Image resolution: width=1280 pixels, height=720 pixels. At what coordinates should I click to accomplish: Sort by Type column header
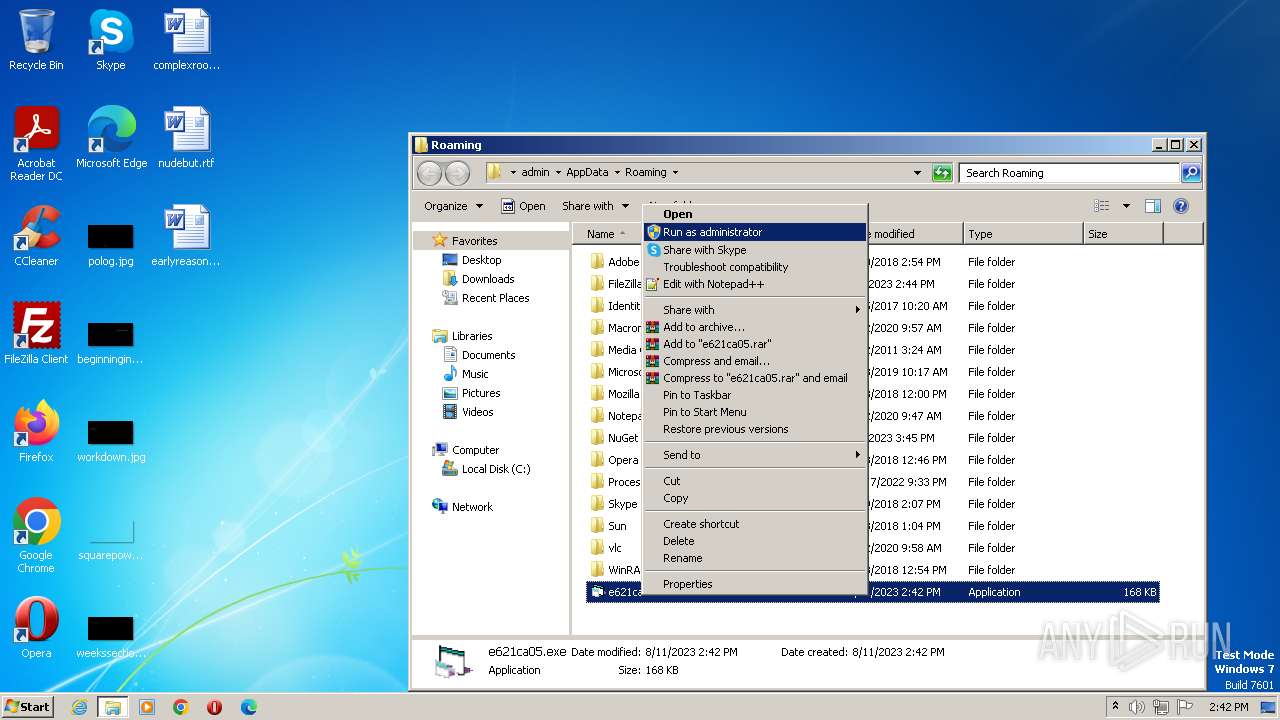(x=1023, y=234)
